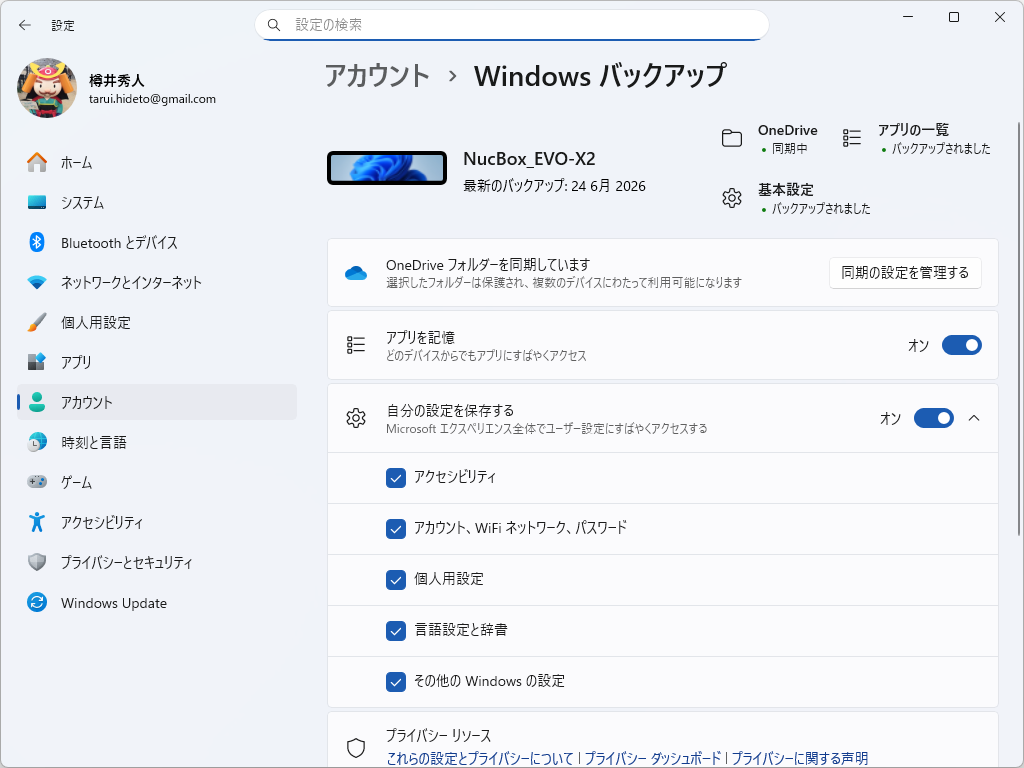Screen dimensions: 1024x768
Task: Collapse the 自分の設定を保存する section chevron
Action: [974, 418]
